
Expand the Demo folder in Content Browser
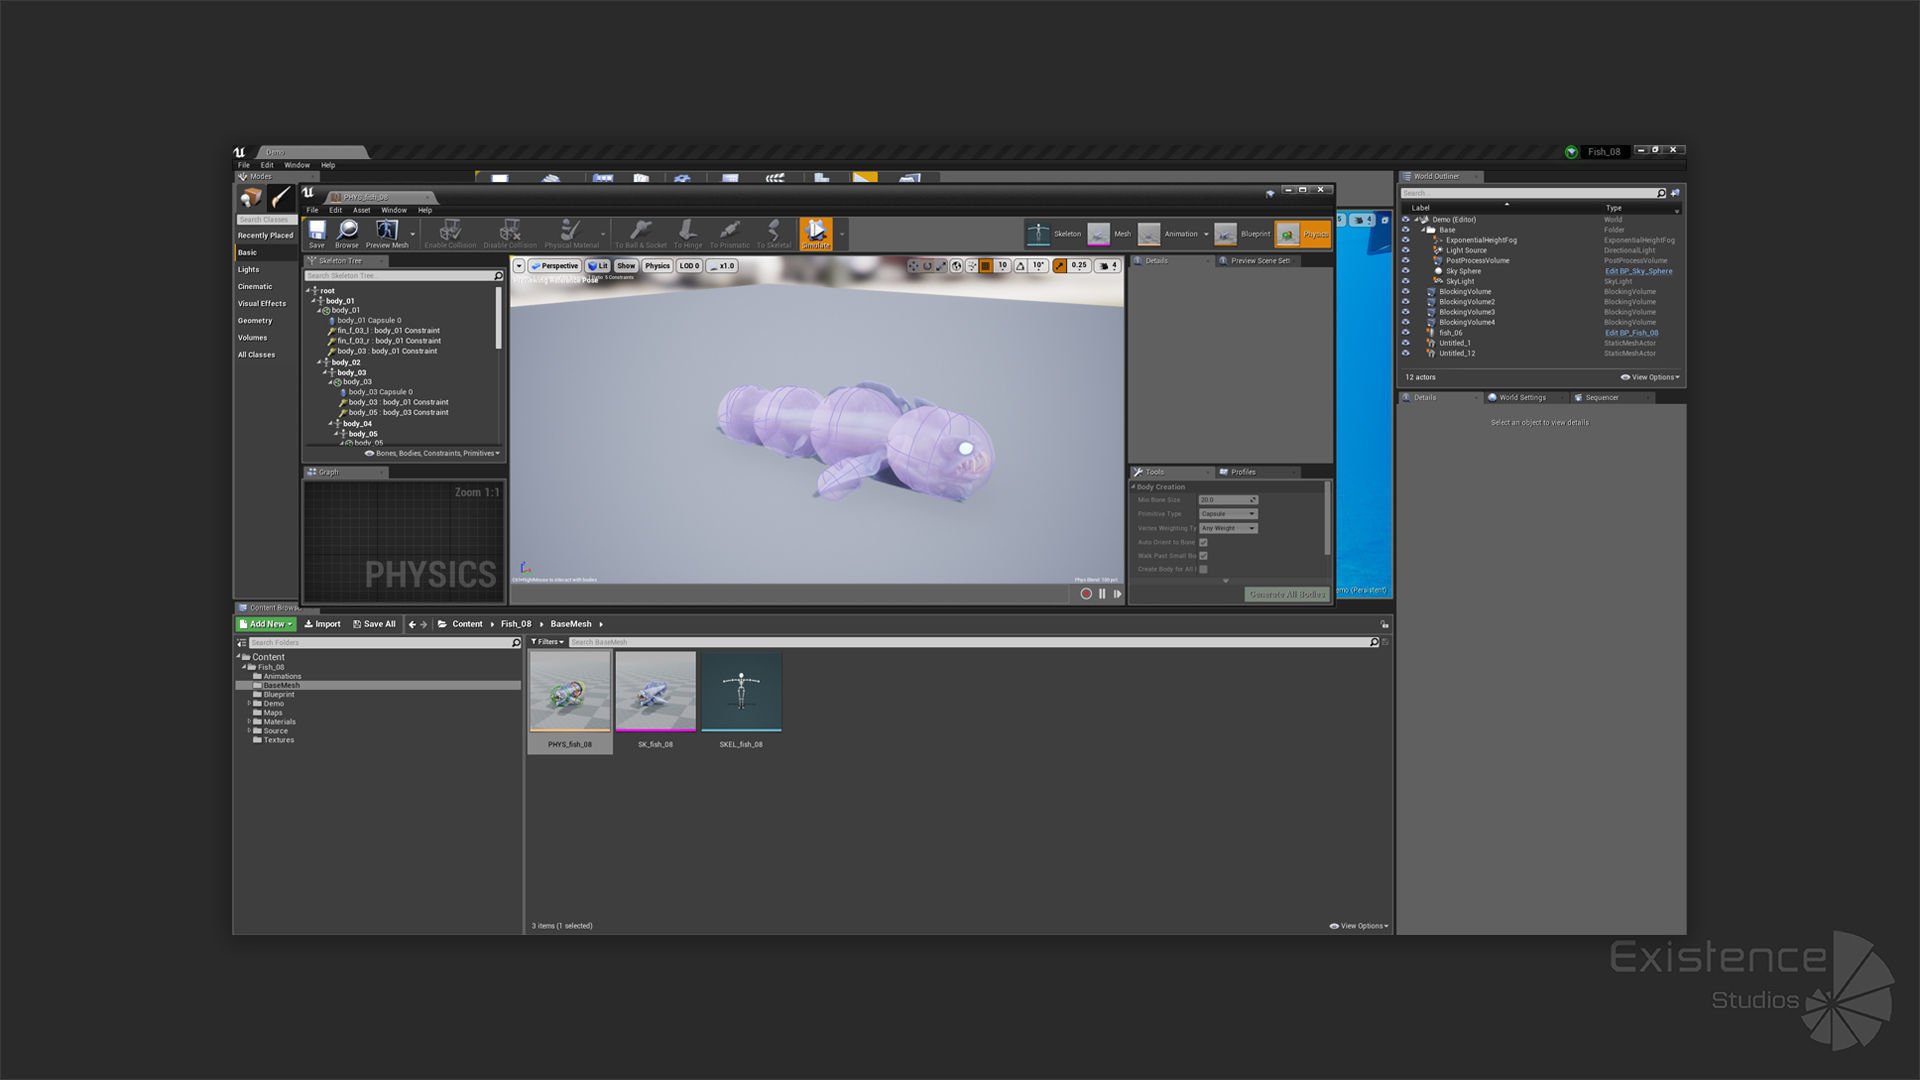pos(249,703)
